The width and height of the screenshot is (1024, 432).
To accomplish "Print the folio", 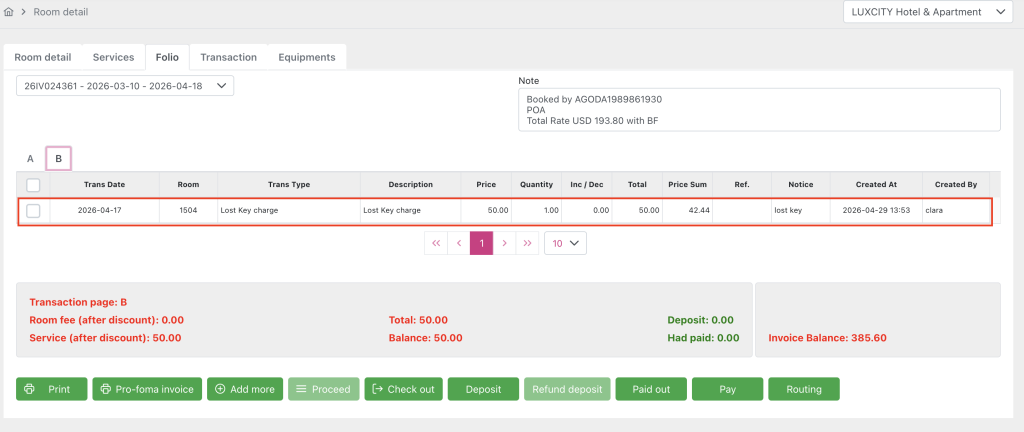I will pyautogui.click(x=52, y=389).
